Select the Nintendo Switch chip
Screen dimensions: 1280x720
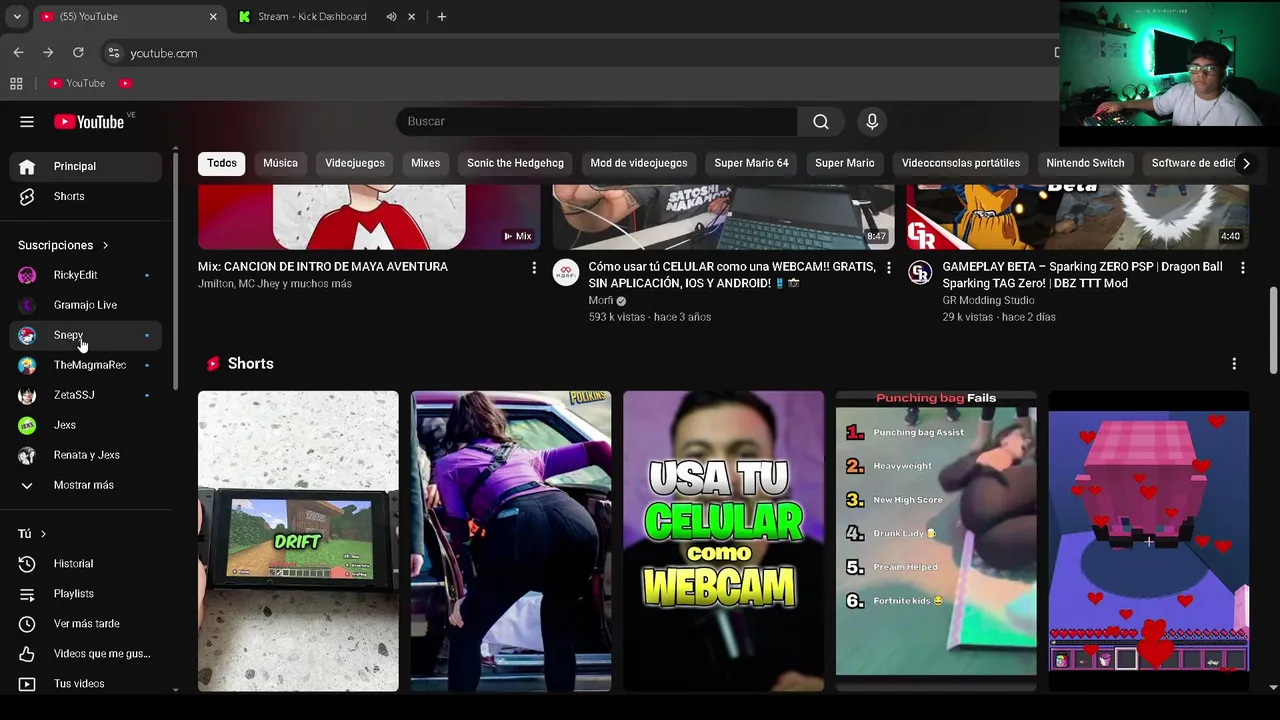(1085, 163)
